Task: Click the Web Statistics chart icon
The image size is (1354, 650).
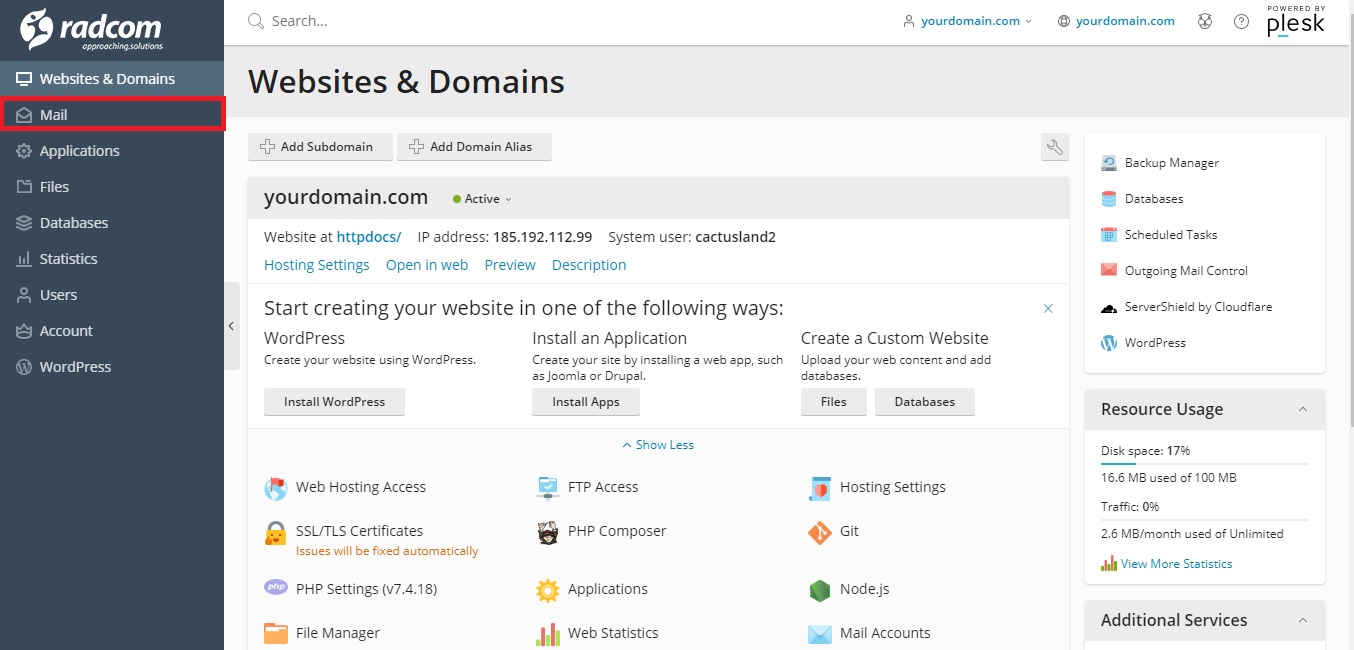Action: coord(548,633)
